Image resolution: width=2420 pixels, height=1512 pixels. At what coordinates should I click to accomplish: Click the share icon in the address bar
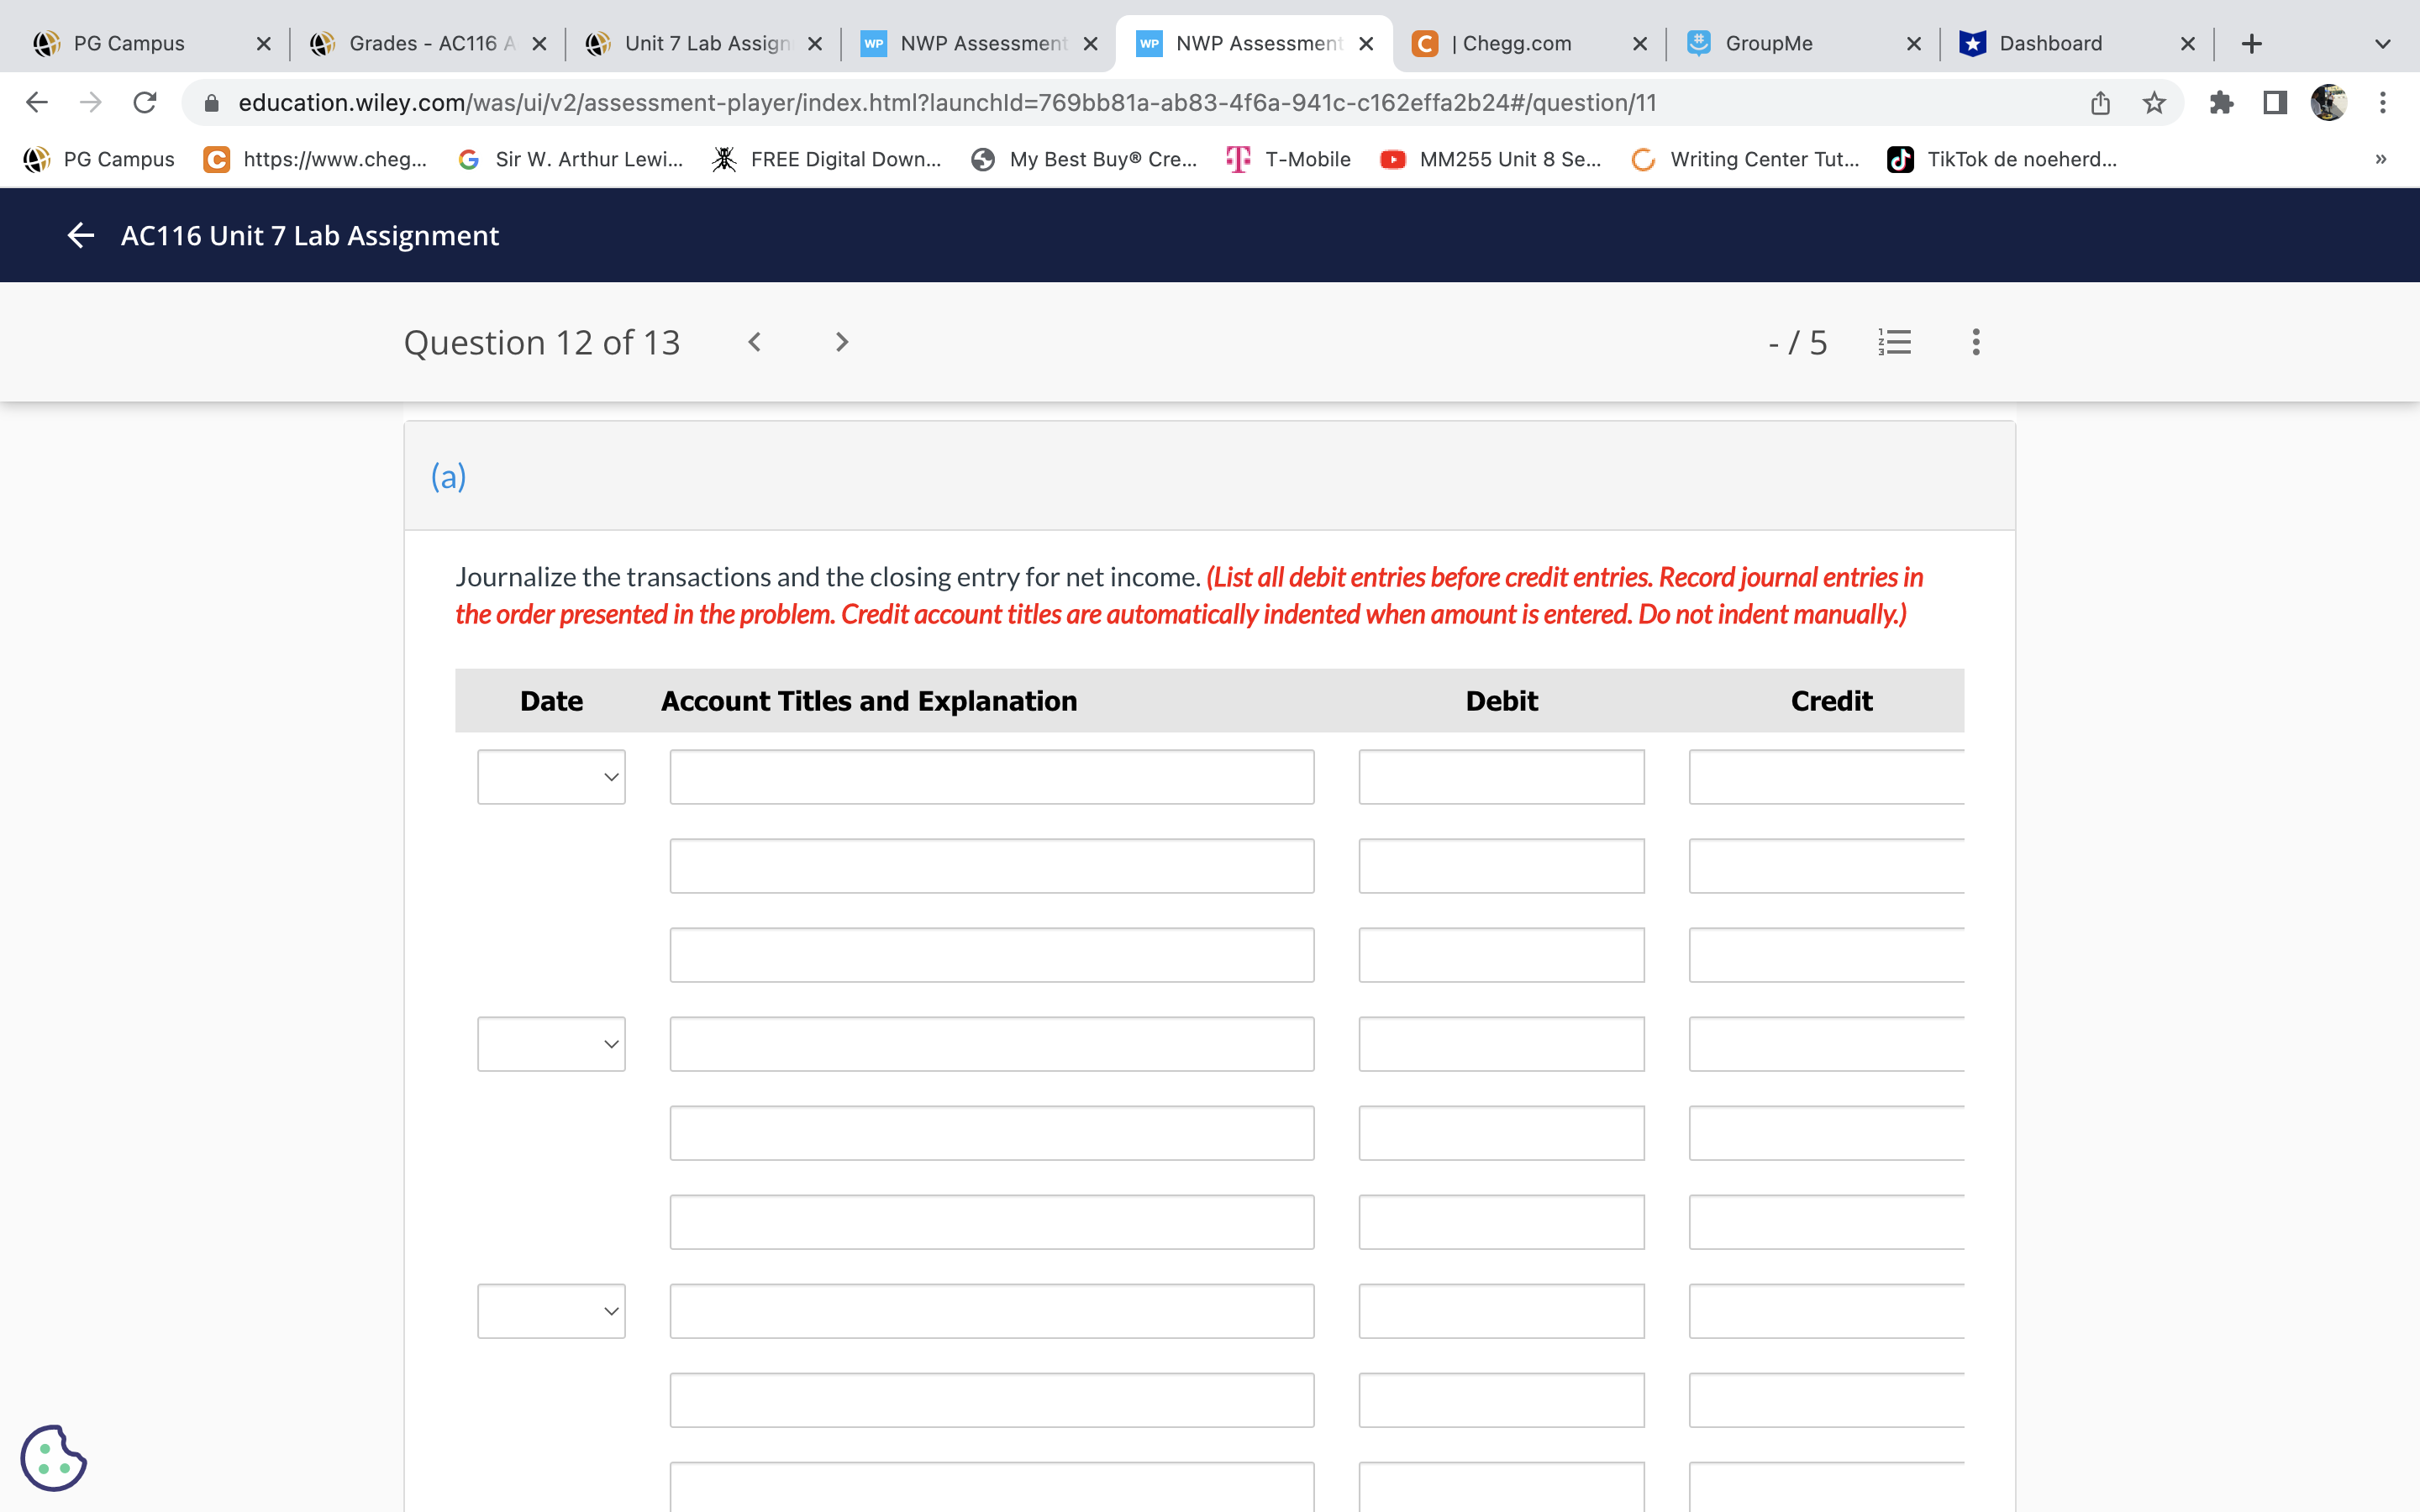[2098, 102]
